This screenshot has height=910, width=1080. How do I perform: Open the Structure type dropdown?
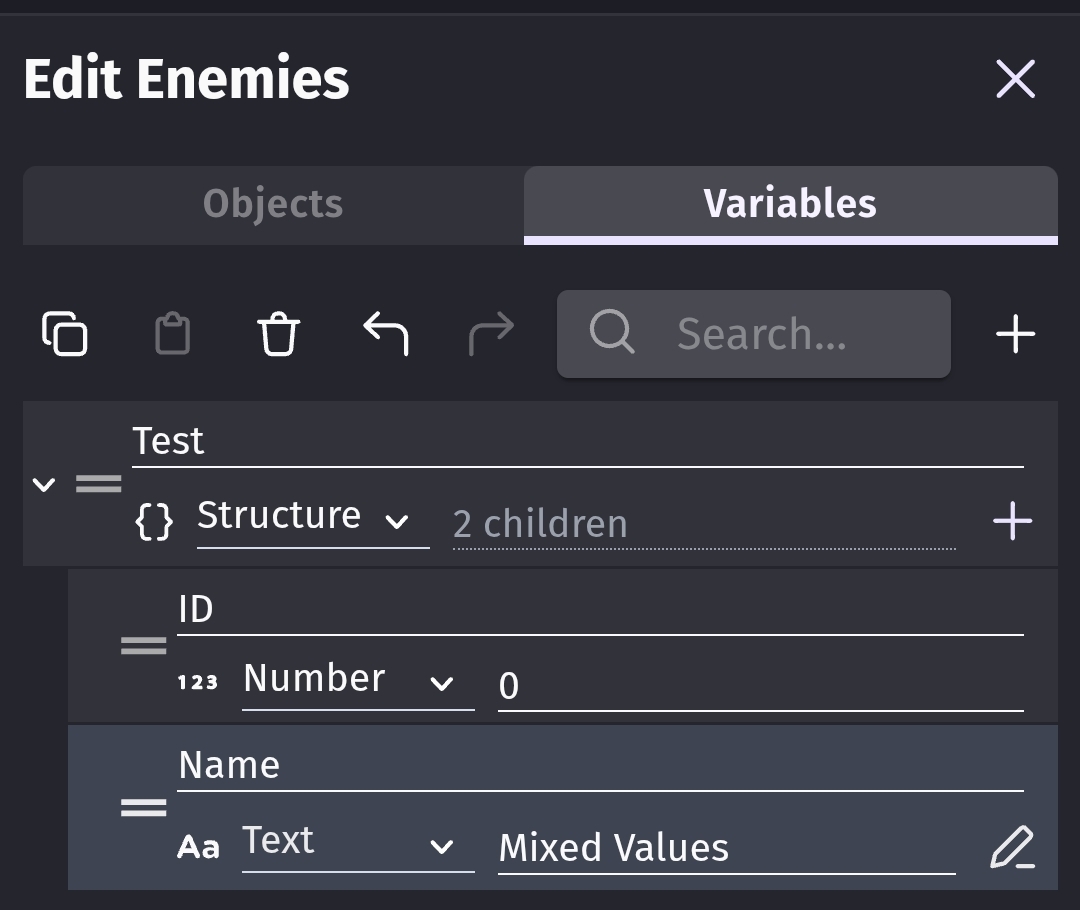(312, 518)
